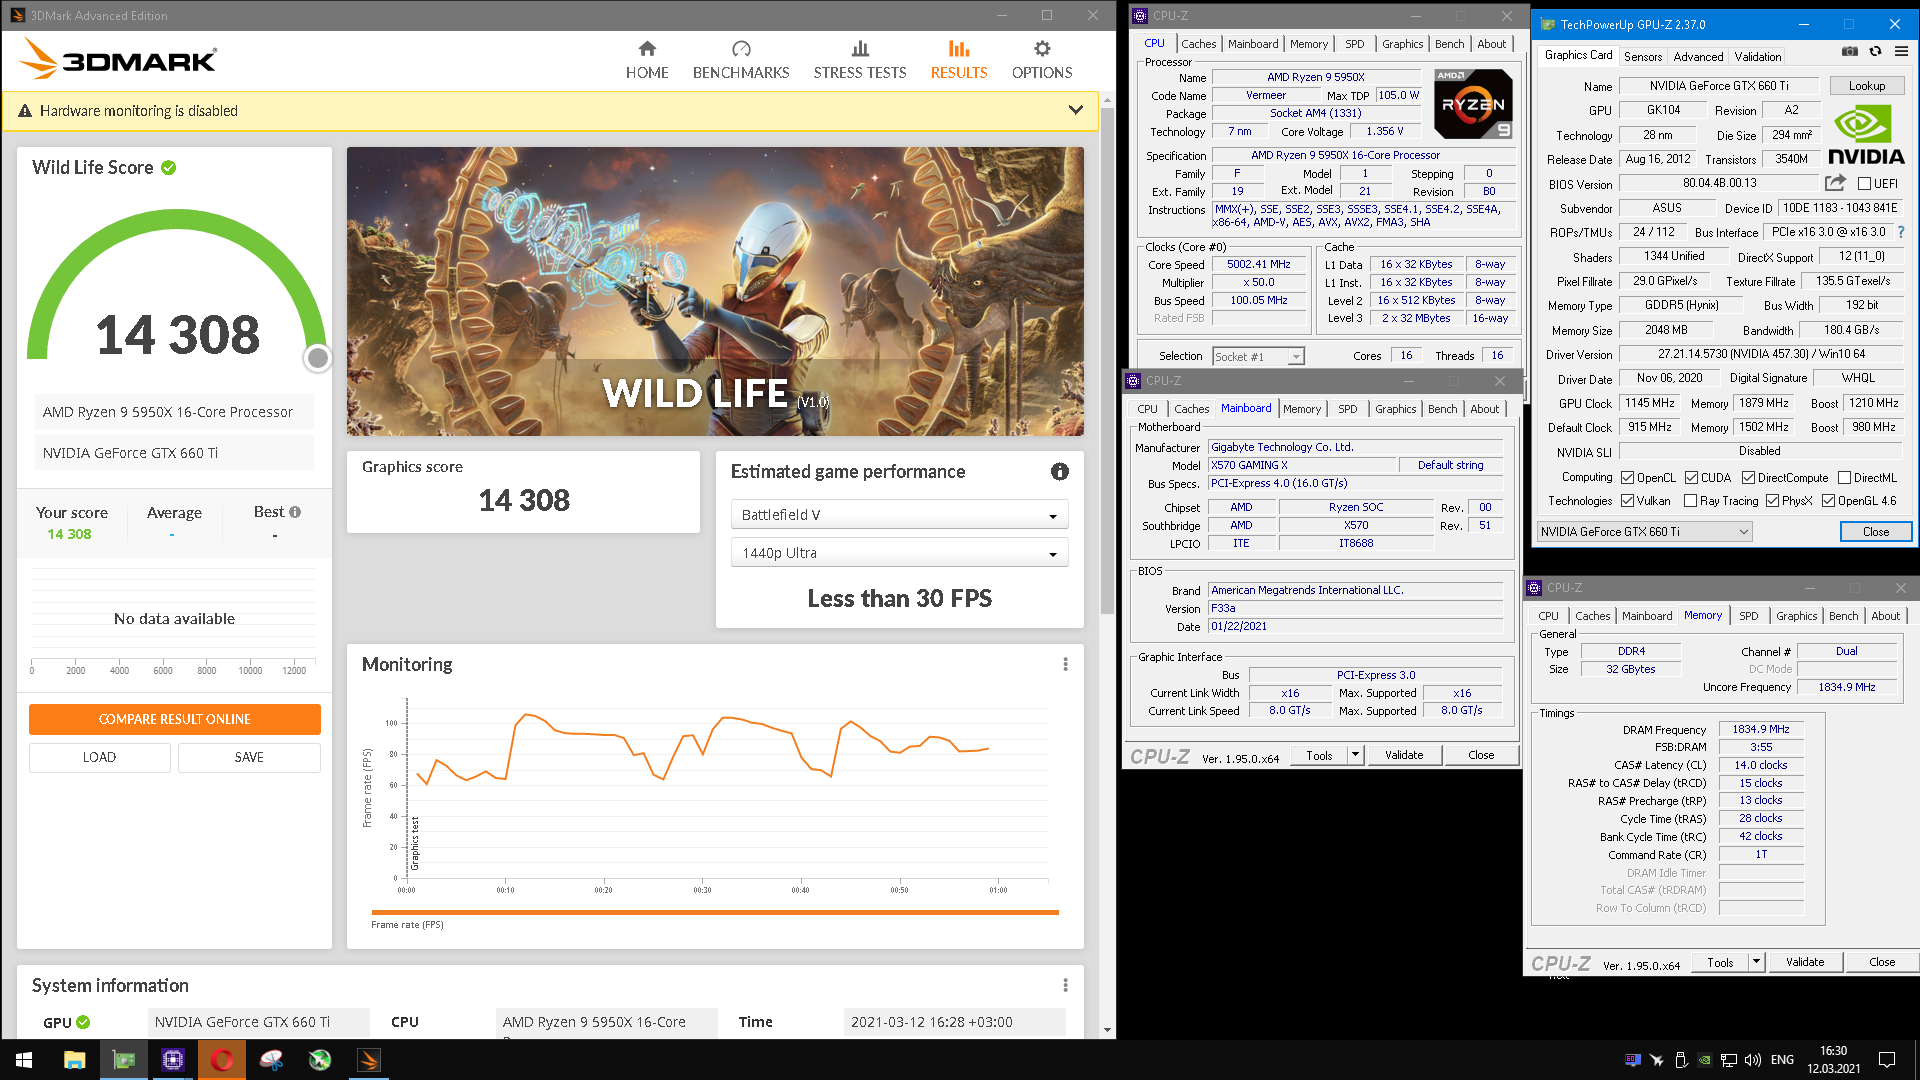Open the System information three-dot menu
The image size is (1920, 1080).
(x=1065, y=986)
